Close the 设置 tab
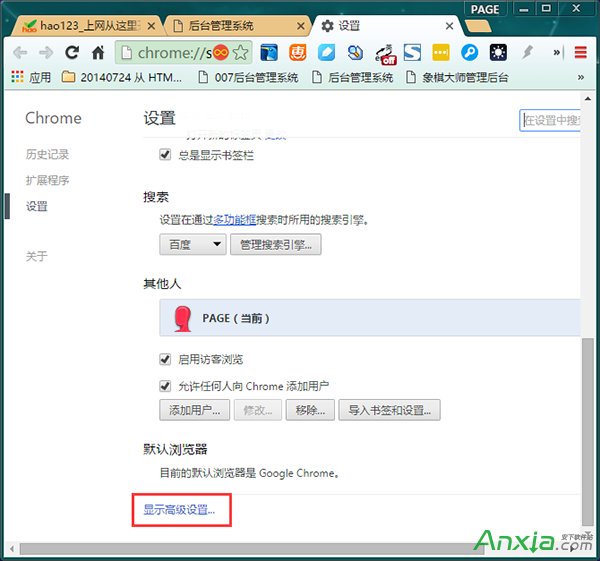The height and width of the screenshot is (561, 600). pyautogui.click(x=449, y=26)
